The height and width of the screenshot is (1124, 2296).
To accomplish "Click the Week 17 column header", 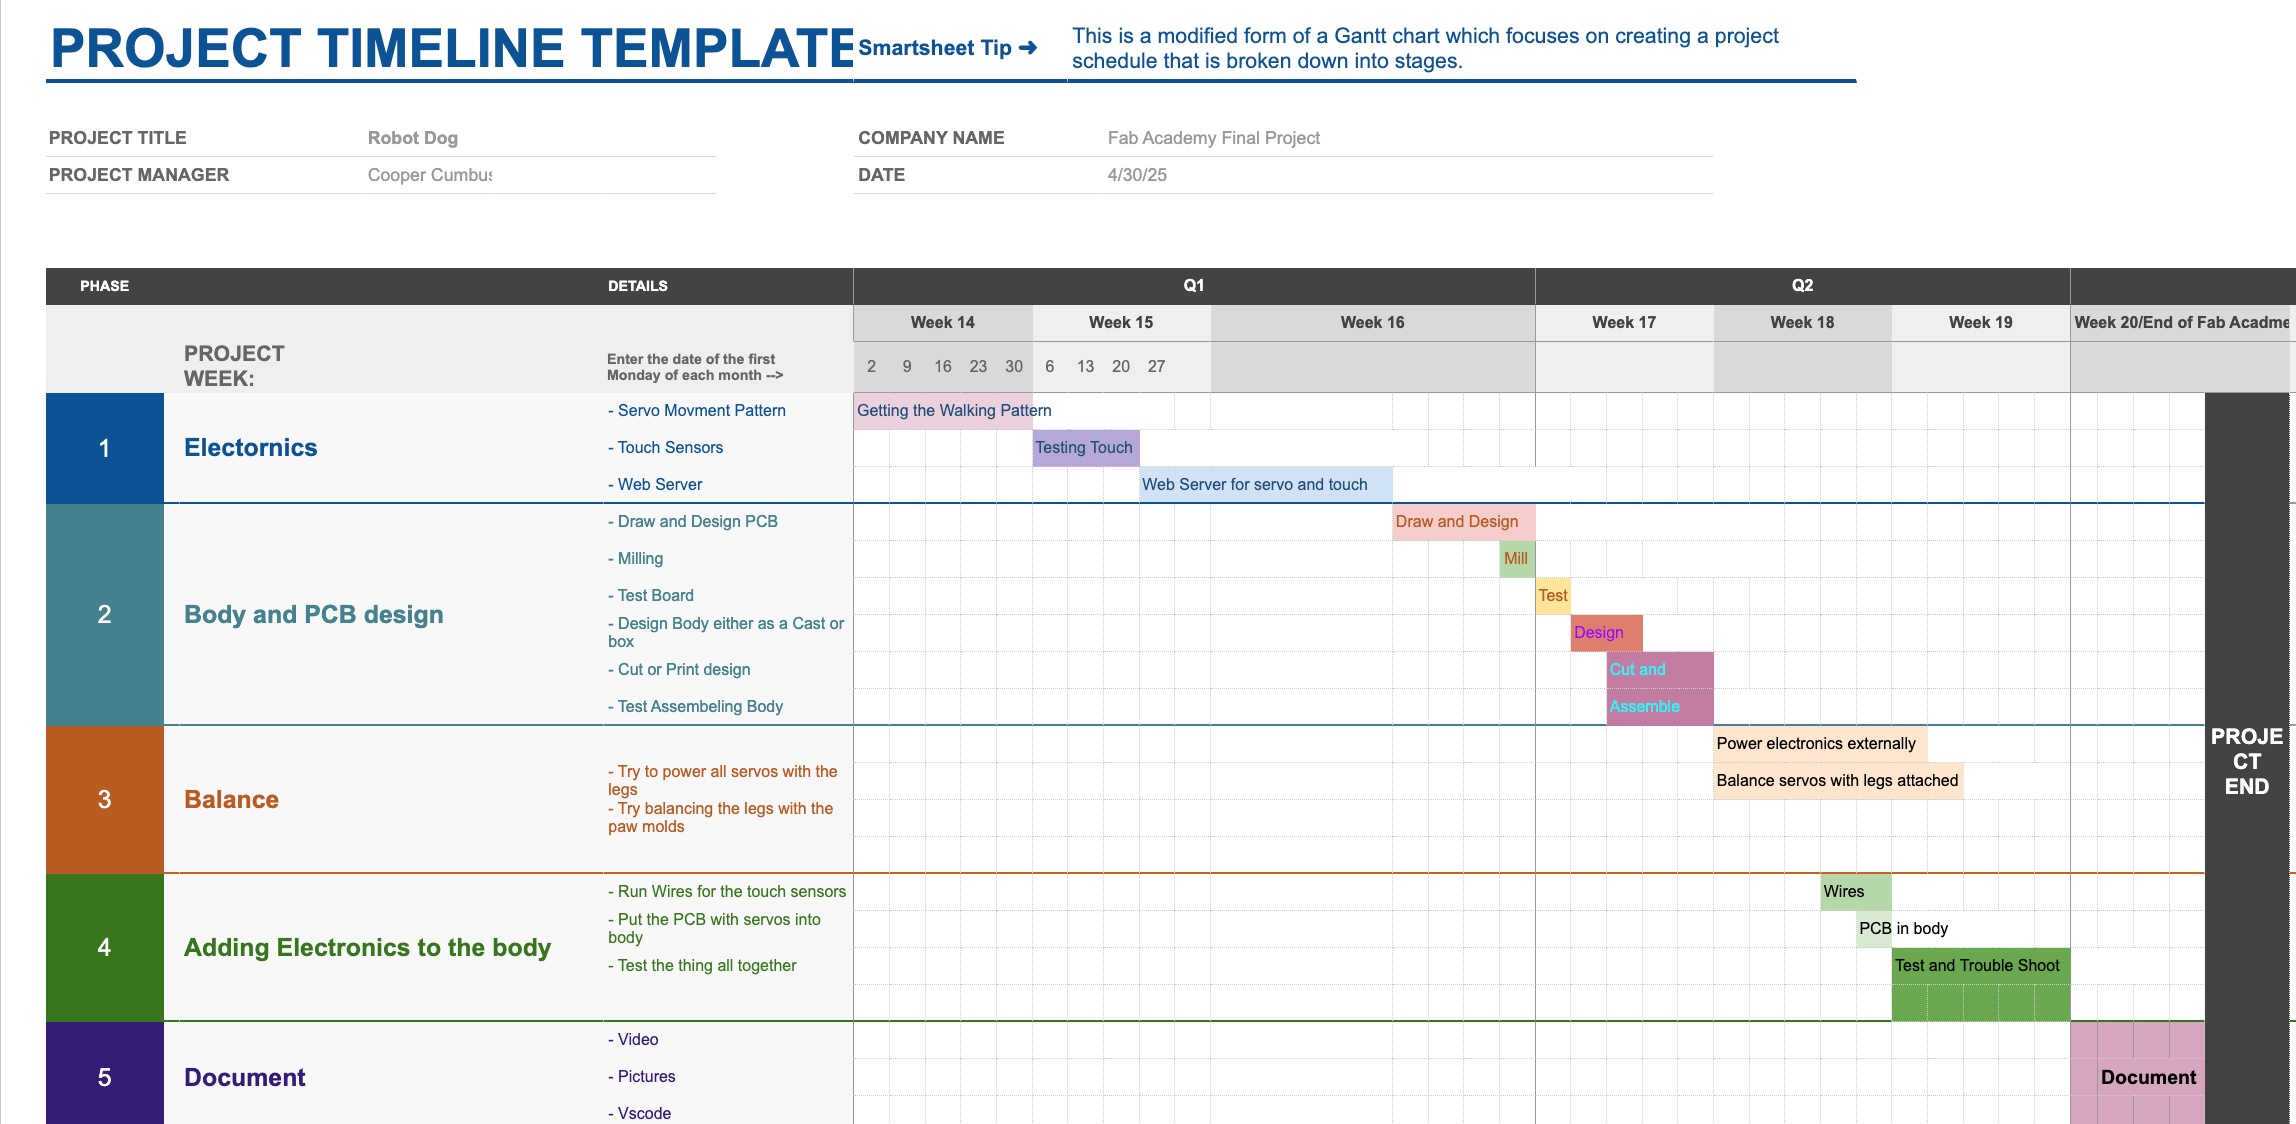I will (x=1623, y=323).
